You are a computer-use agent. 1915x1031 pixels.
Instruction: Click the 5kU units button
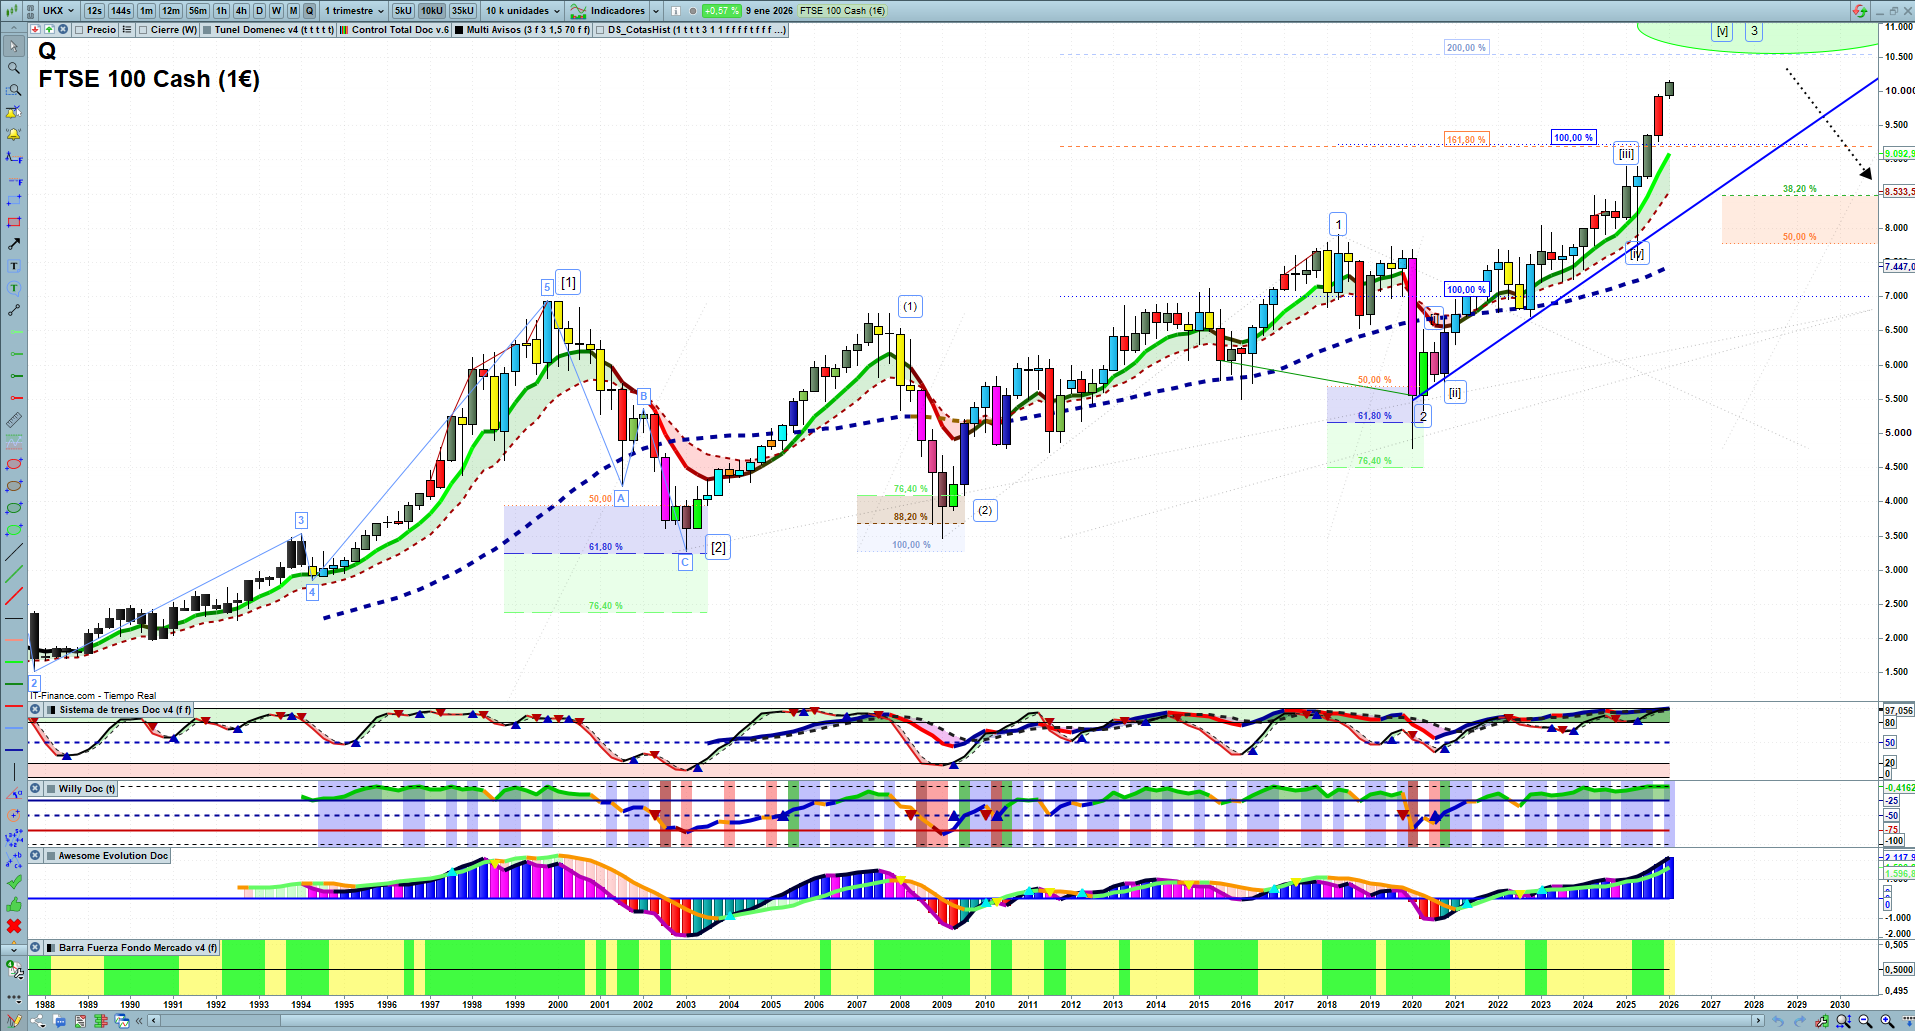click(403, 11)
